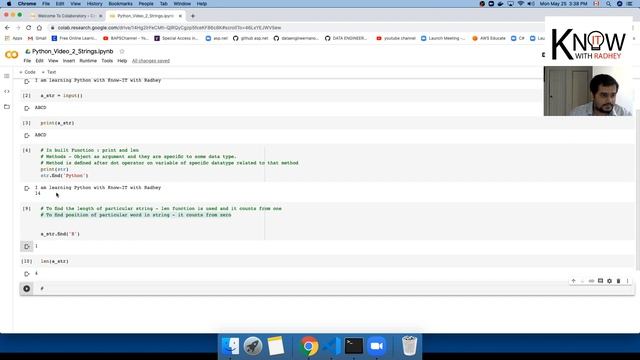Rename the notebook title Python_Video_2_Strings.ipynb
640x360 pixels.
pos(73,51)
